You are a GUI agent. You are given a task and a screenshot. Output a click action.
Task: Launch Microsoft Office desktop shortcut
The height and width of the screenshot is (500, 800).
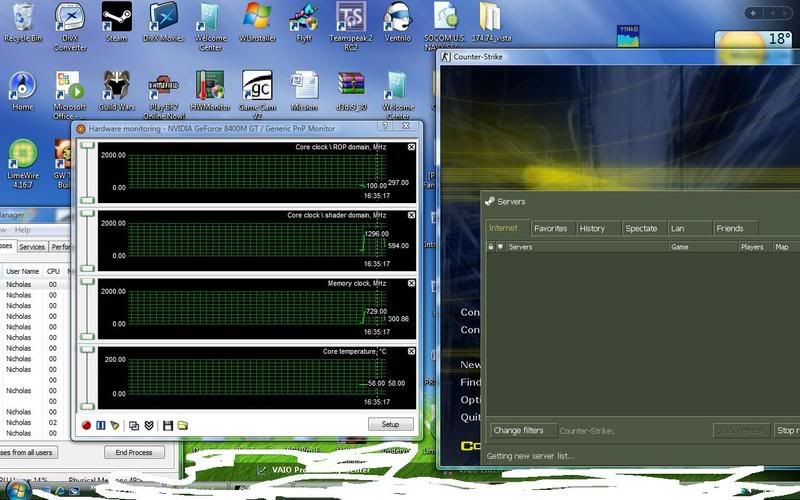[x=69, y=95]
